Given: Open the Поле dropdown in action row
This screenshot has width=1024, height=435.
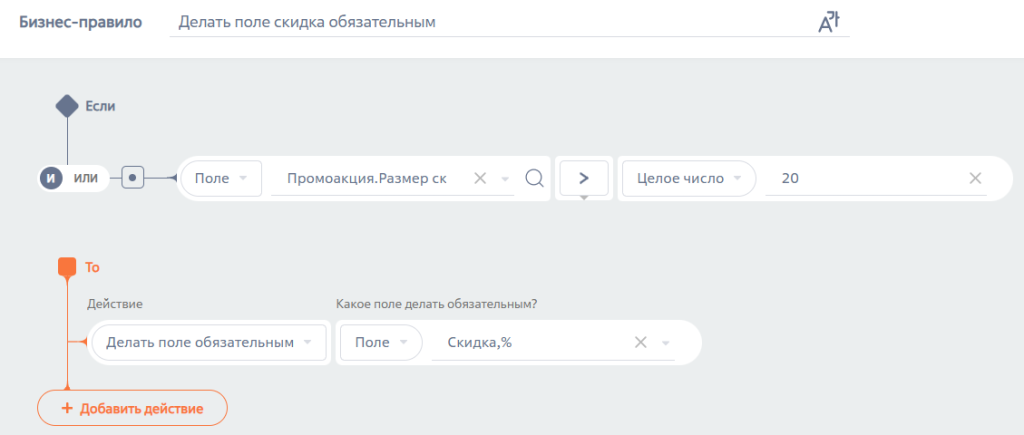Looking at the screenshot, I should (381, 343).
